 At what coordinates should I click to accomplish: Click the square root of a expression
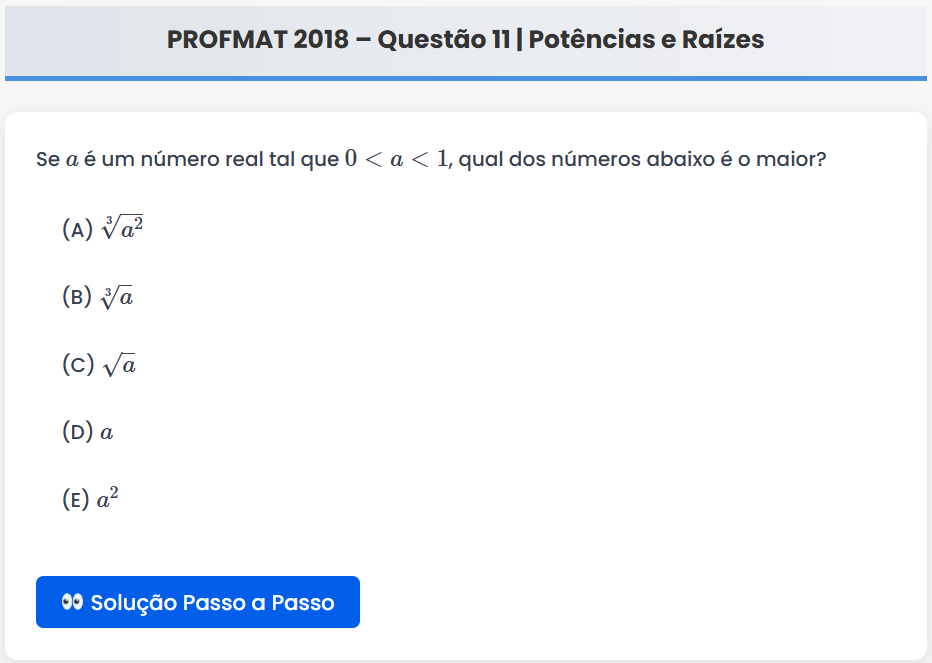119,365
